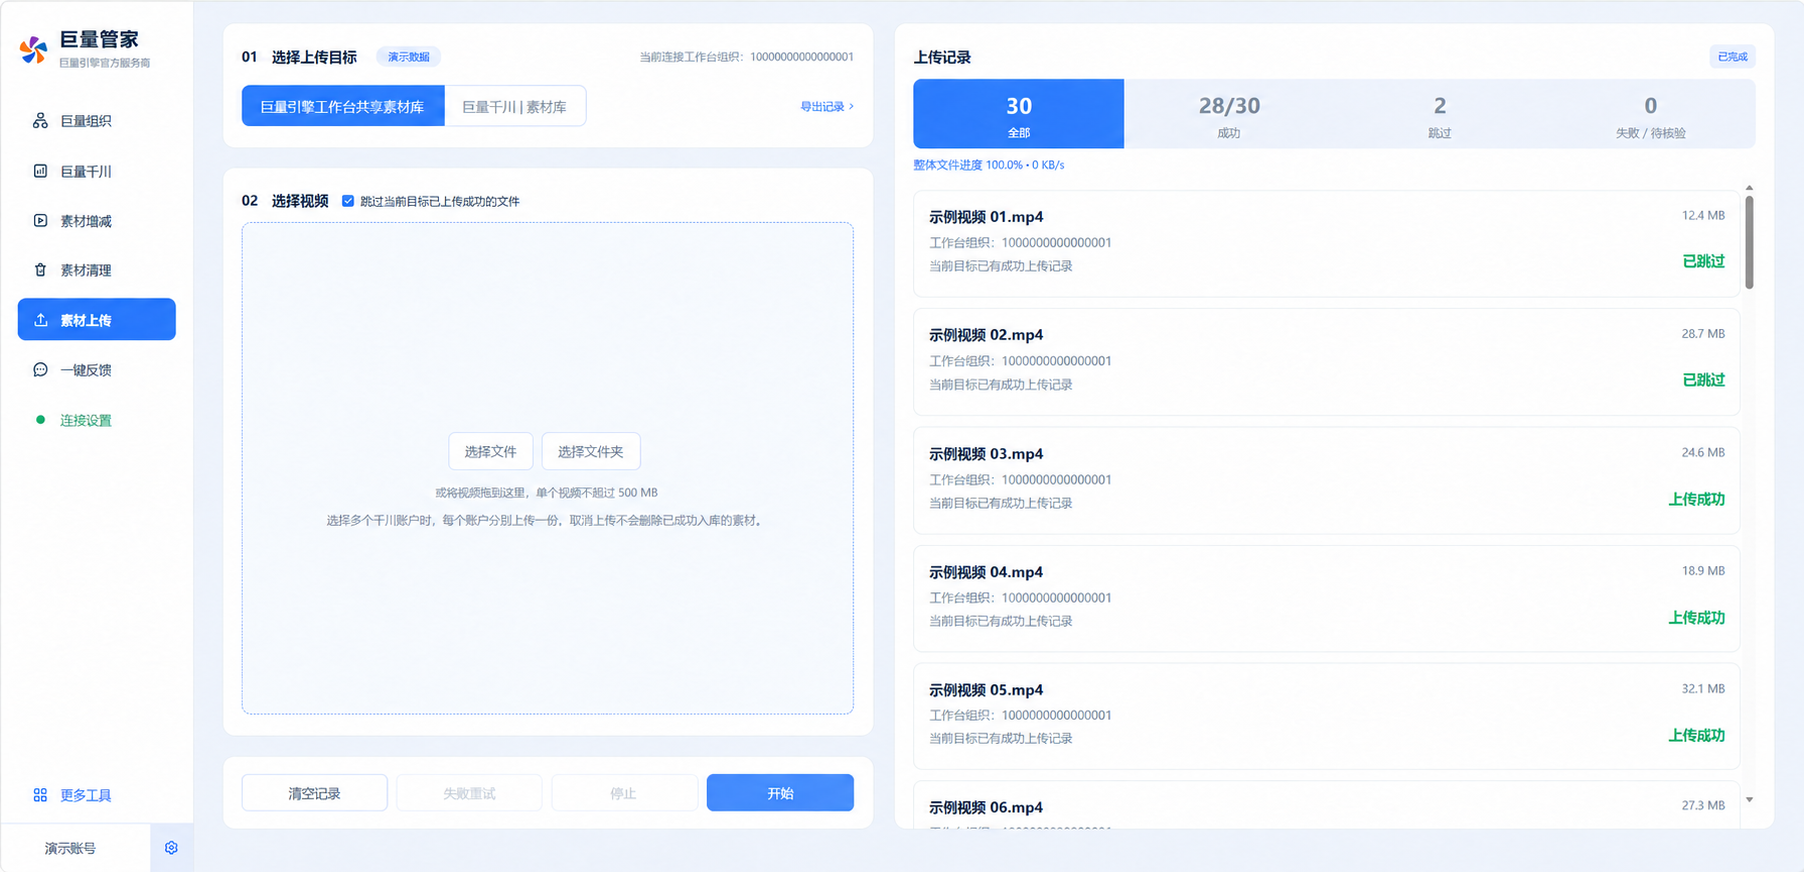Click the 失败重试 button

coord(469,793)
